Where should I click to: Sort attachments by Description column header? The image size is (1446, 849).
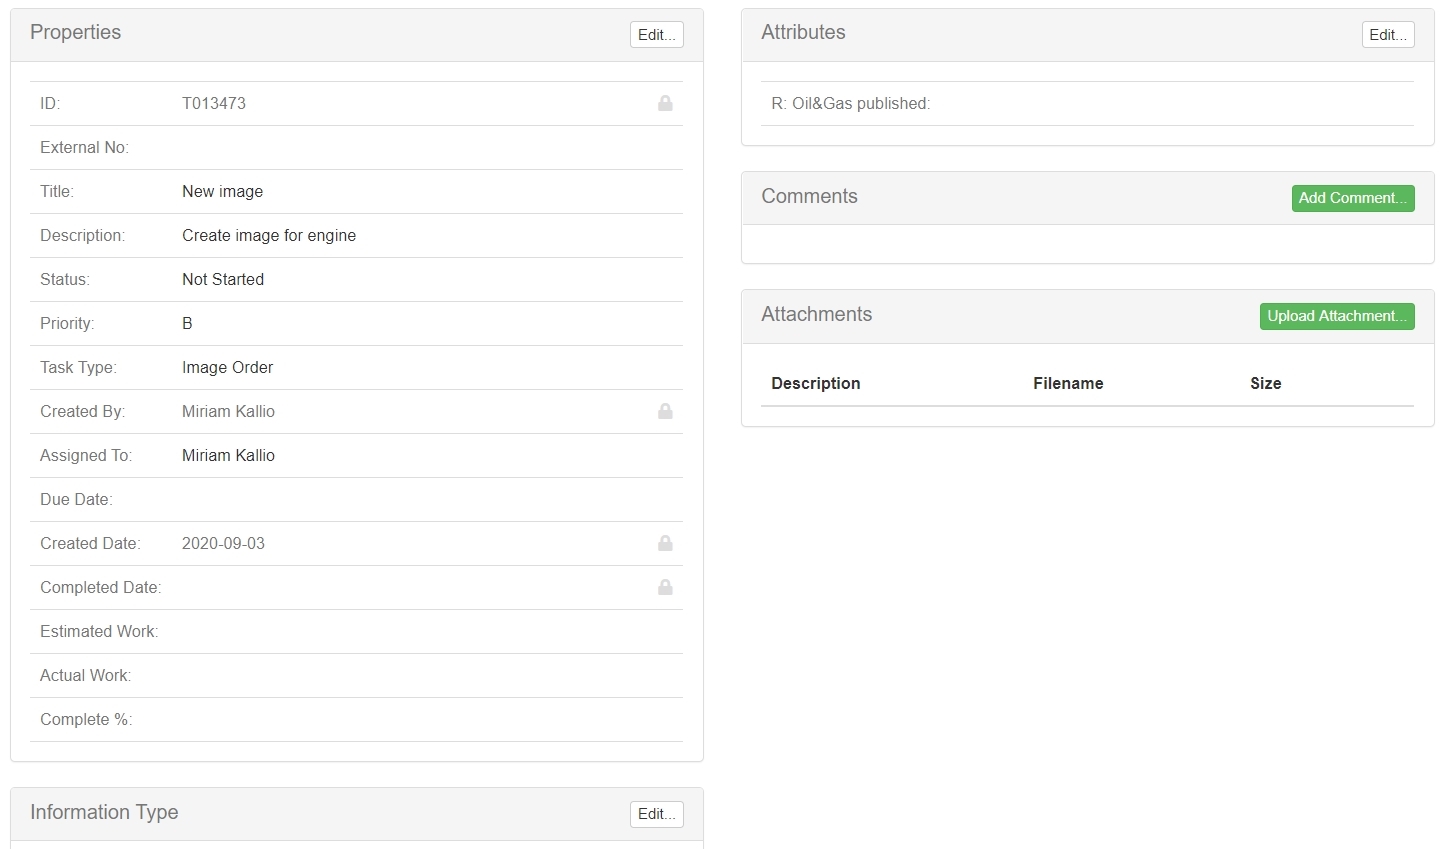[815, 383]
